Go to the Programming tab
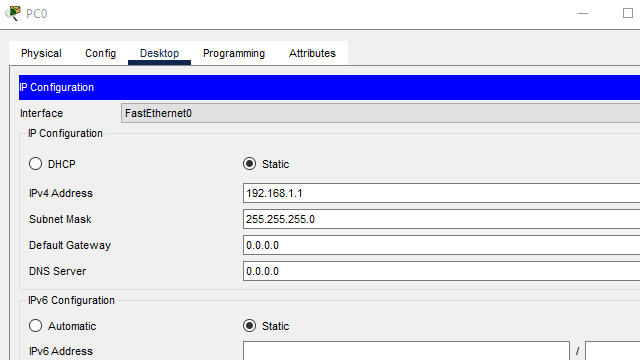 pyautogui.click(x=234, y=53)
